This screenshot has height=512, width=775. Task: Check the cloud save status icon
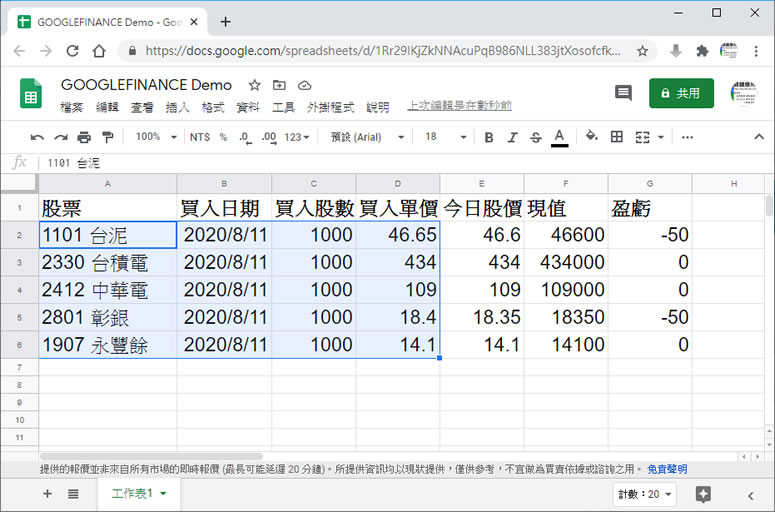tap(304, 85)
